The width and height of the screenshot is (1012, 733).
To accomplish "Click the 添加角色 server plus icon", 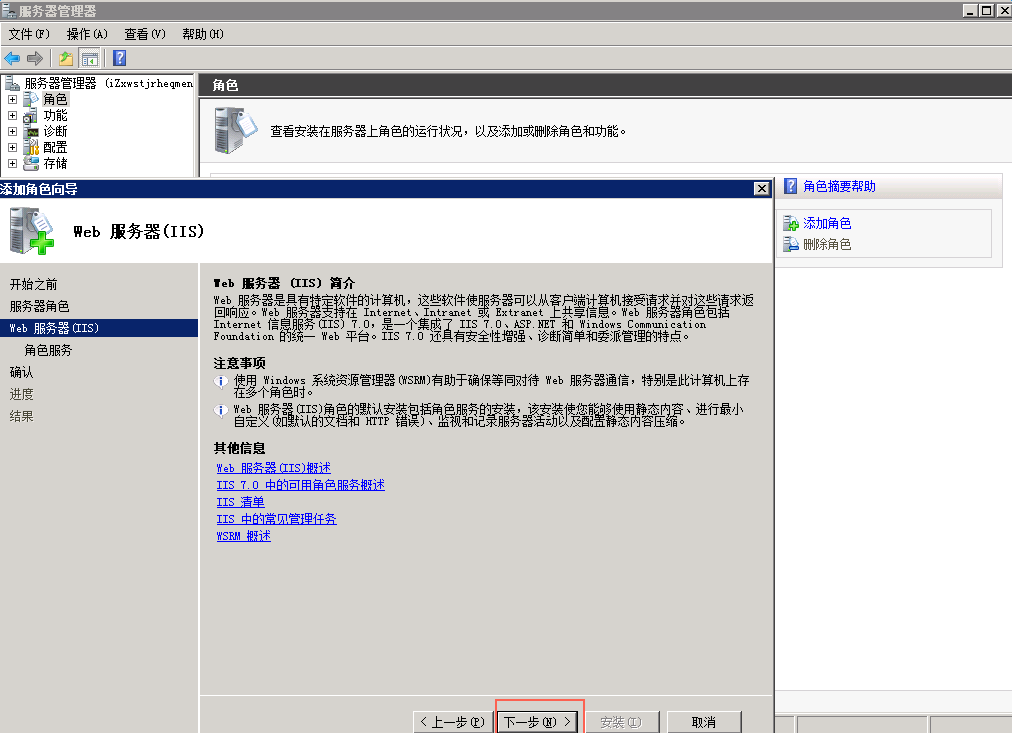I will 791,224.
